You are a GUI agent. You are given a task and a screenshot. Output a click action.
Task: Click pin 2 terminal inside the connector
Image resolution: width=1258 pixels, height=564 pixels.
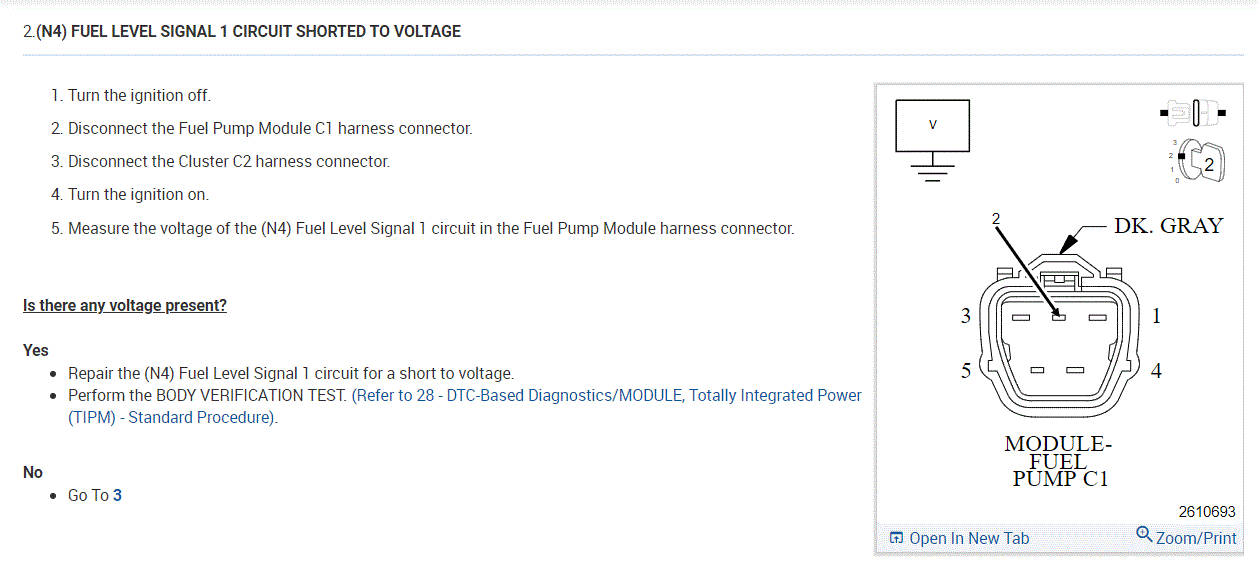coord(1059,318)
